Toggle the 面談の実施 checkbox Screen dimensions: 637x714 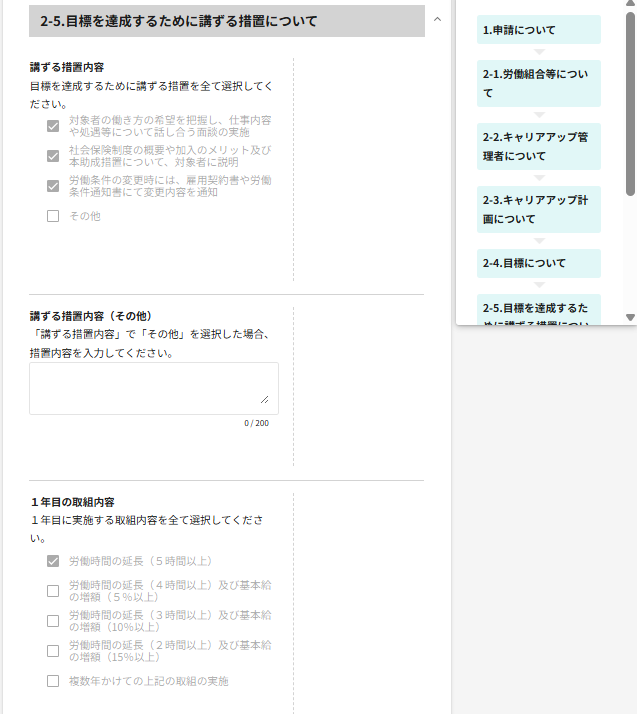click(53, 126)
